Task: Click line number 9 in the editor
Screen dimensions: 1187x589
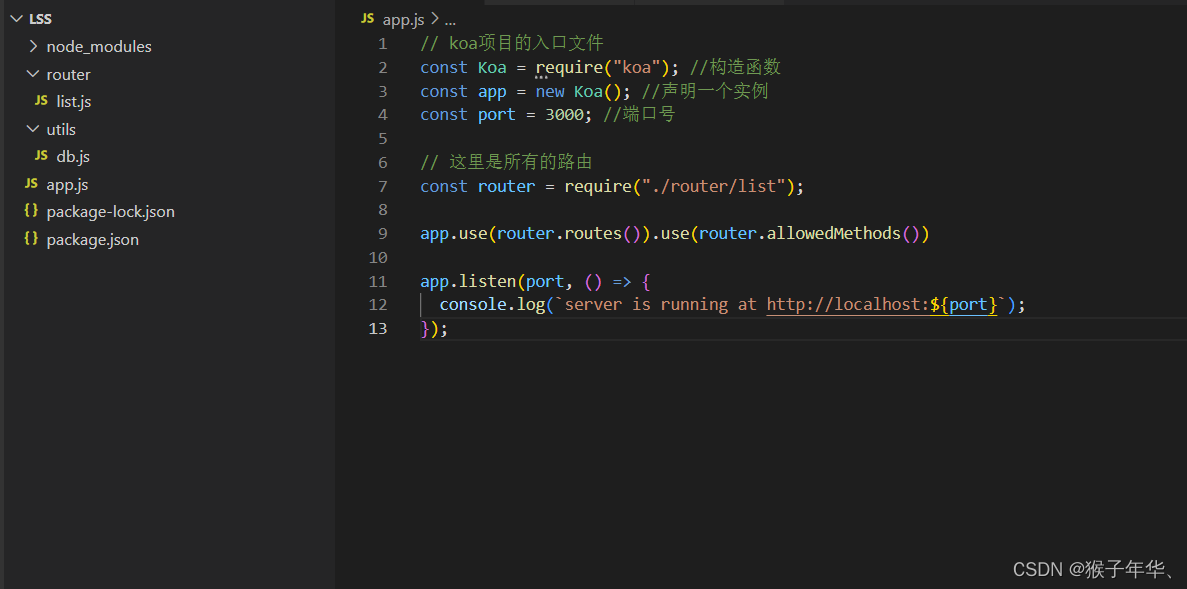Action: point(382,233)
